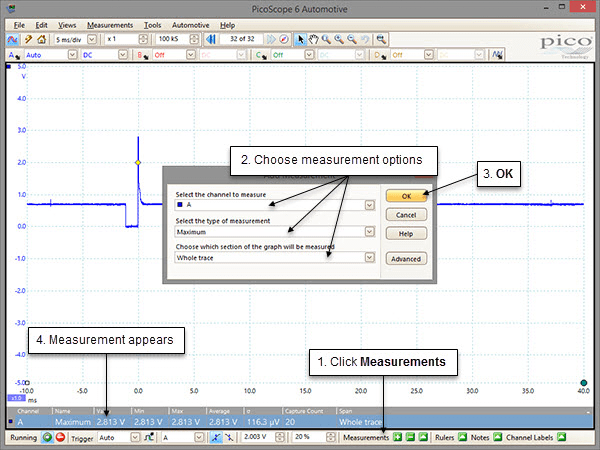Select falling edge trigger icon
The height and width of the screenshot is (450, 600).
pos(228,437)
